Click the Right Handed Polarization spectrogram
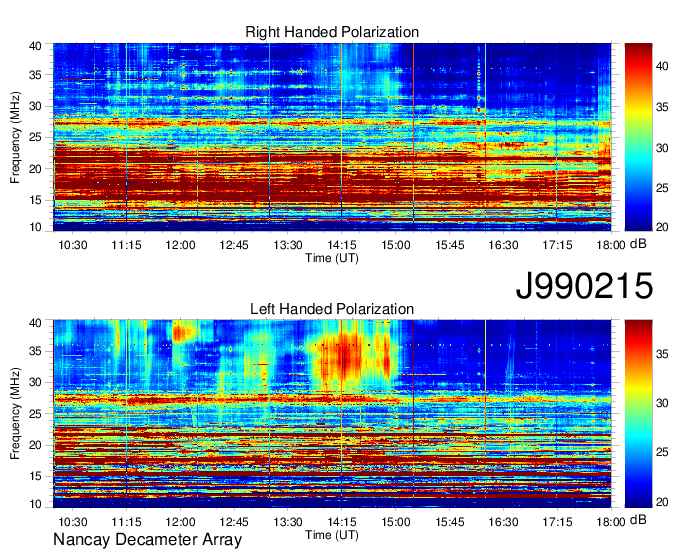 (x=332, y=137)
